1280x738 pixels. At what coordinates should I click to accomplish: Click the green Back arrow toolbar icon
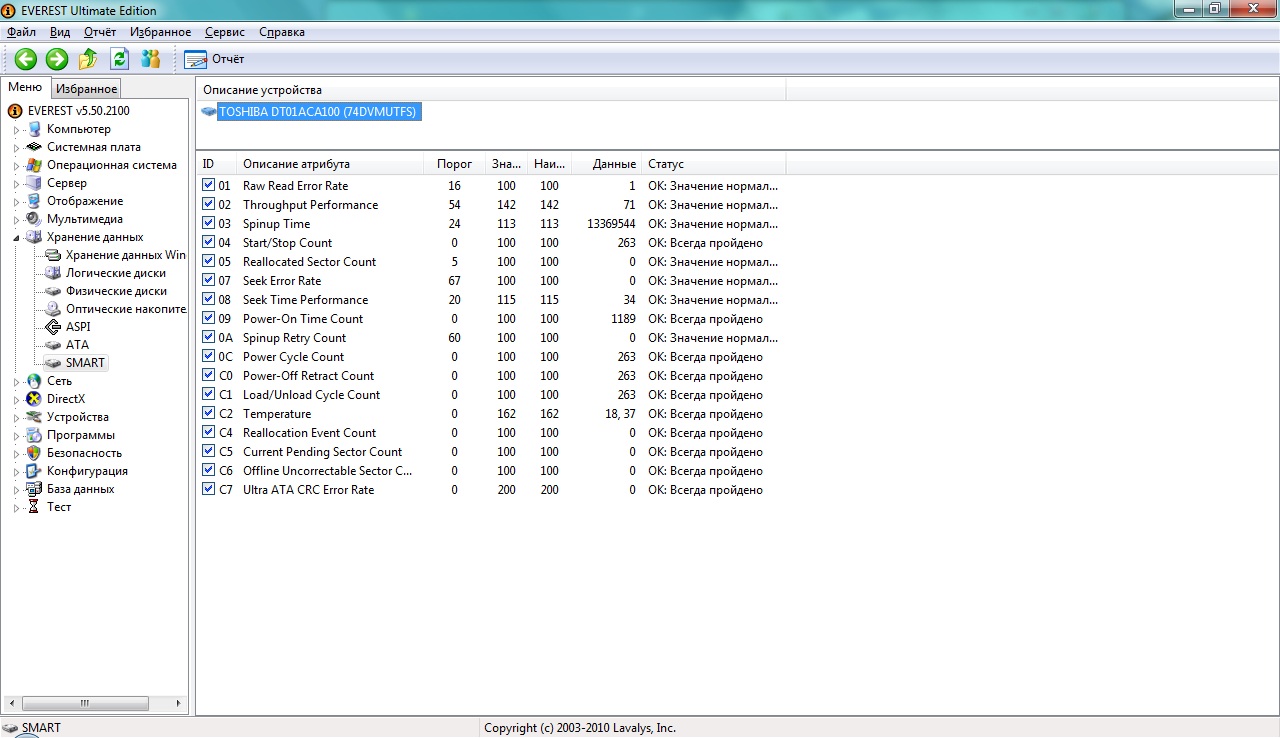coord(26,59)
